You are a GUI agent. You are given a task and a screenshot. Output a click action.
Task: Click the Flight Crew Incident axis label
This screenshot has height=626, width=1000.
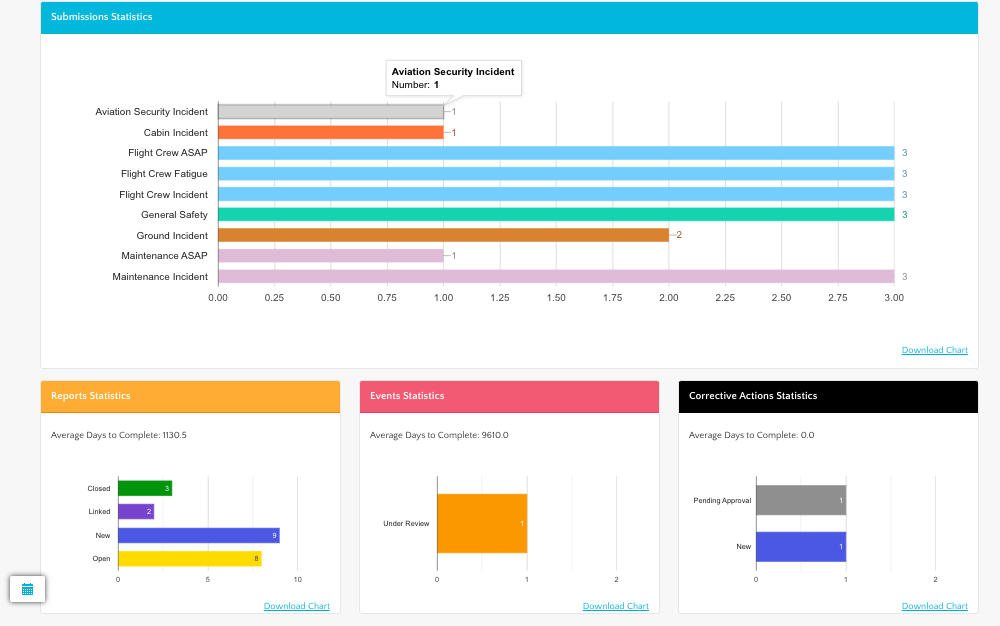pos(163,194)
